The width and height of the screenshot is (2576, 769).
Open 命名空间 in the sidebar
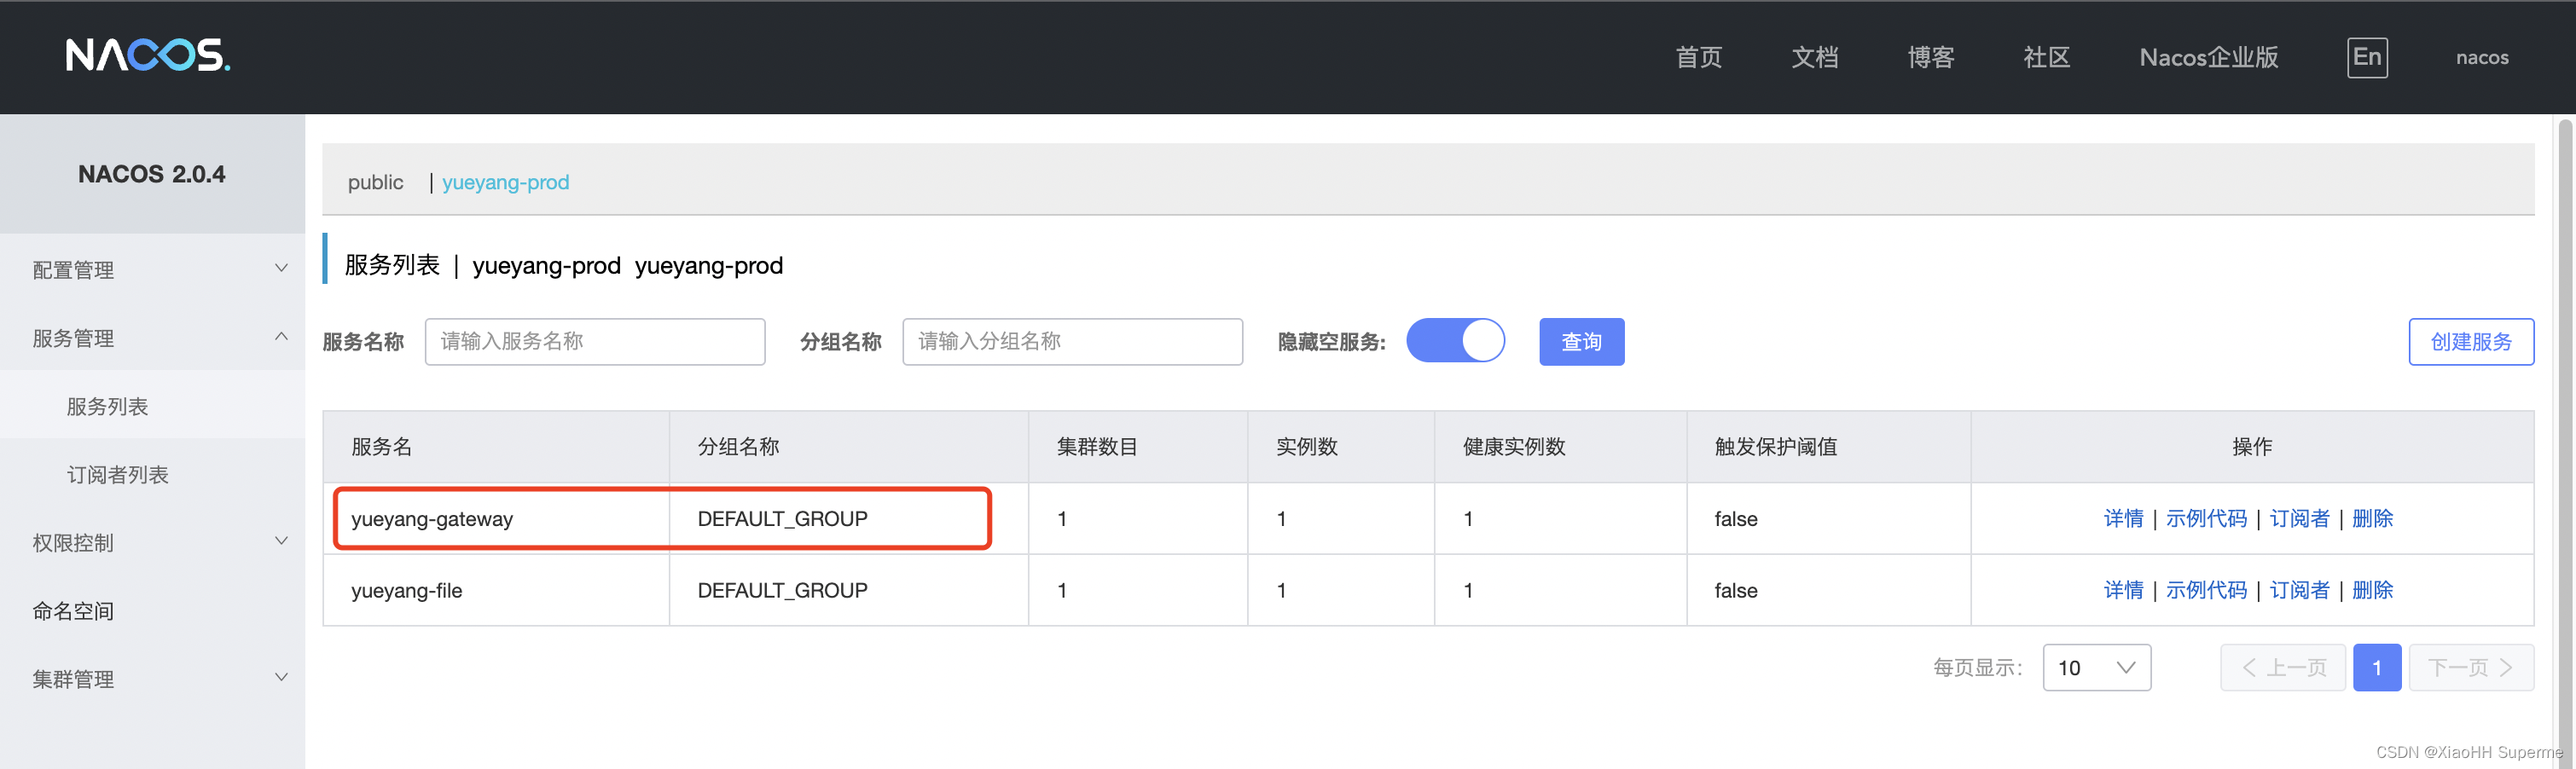click(x=73, y=610)
